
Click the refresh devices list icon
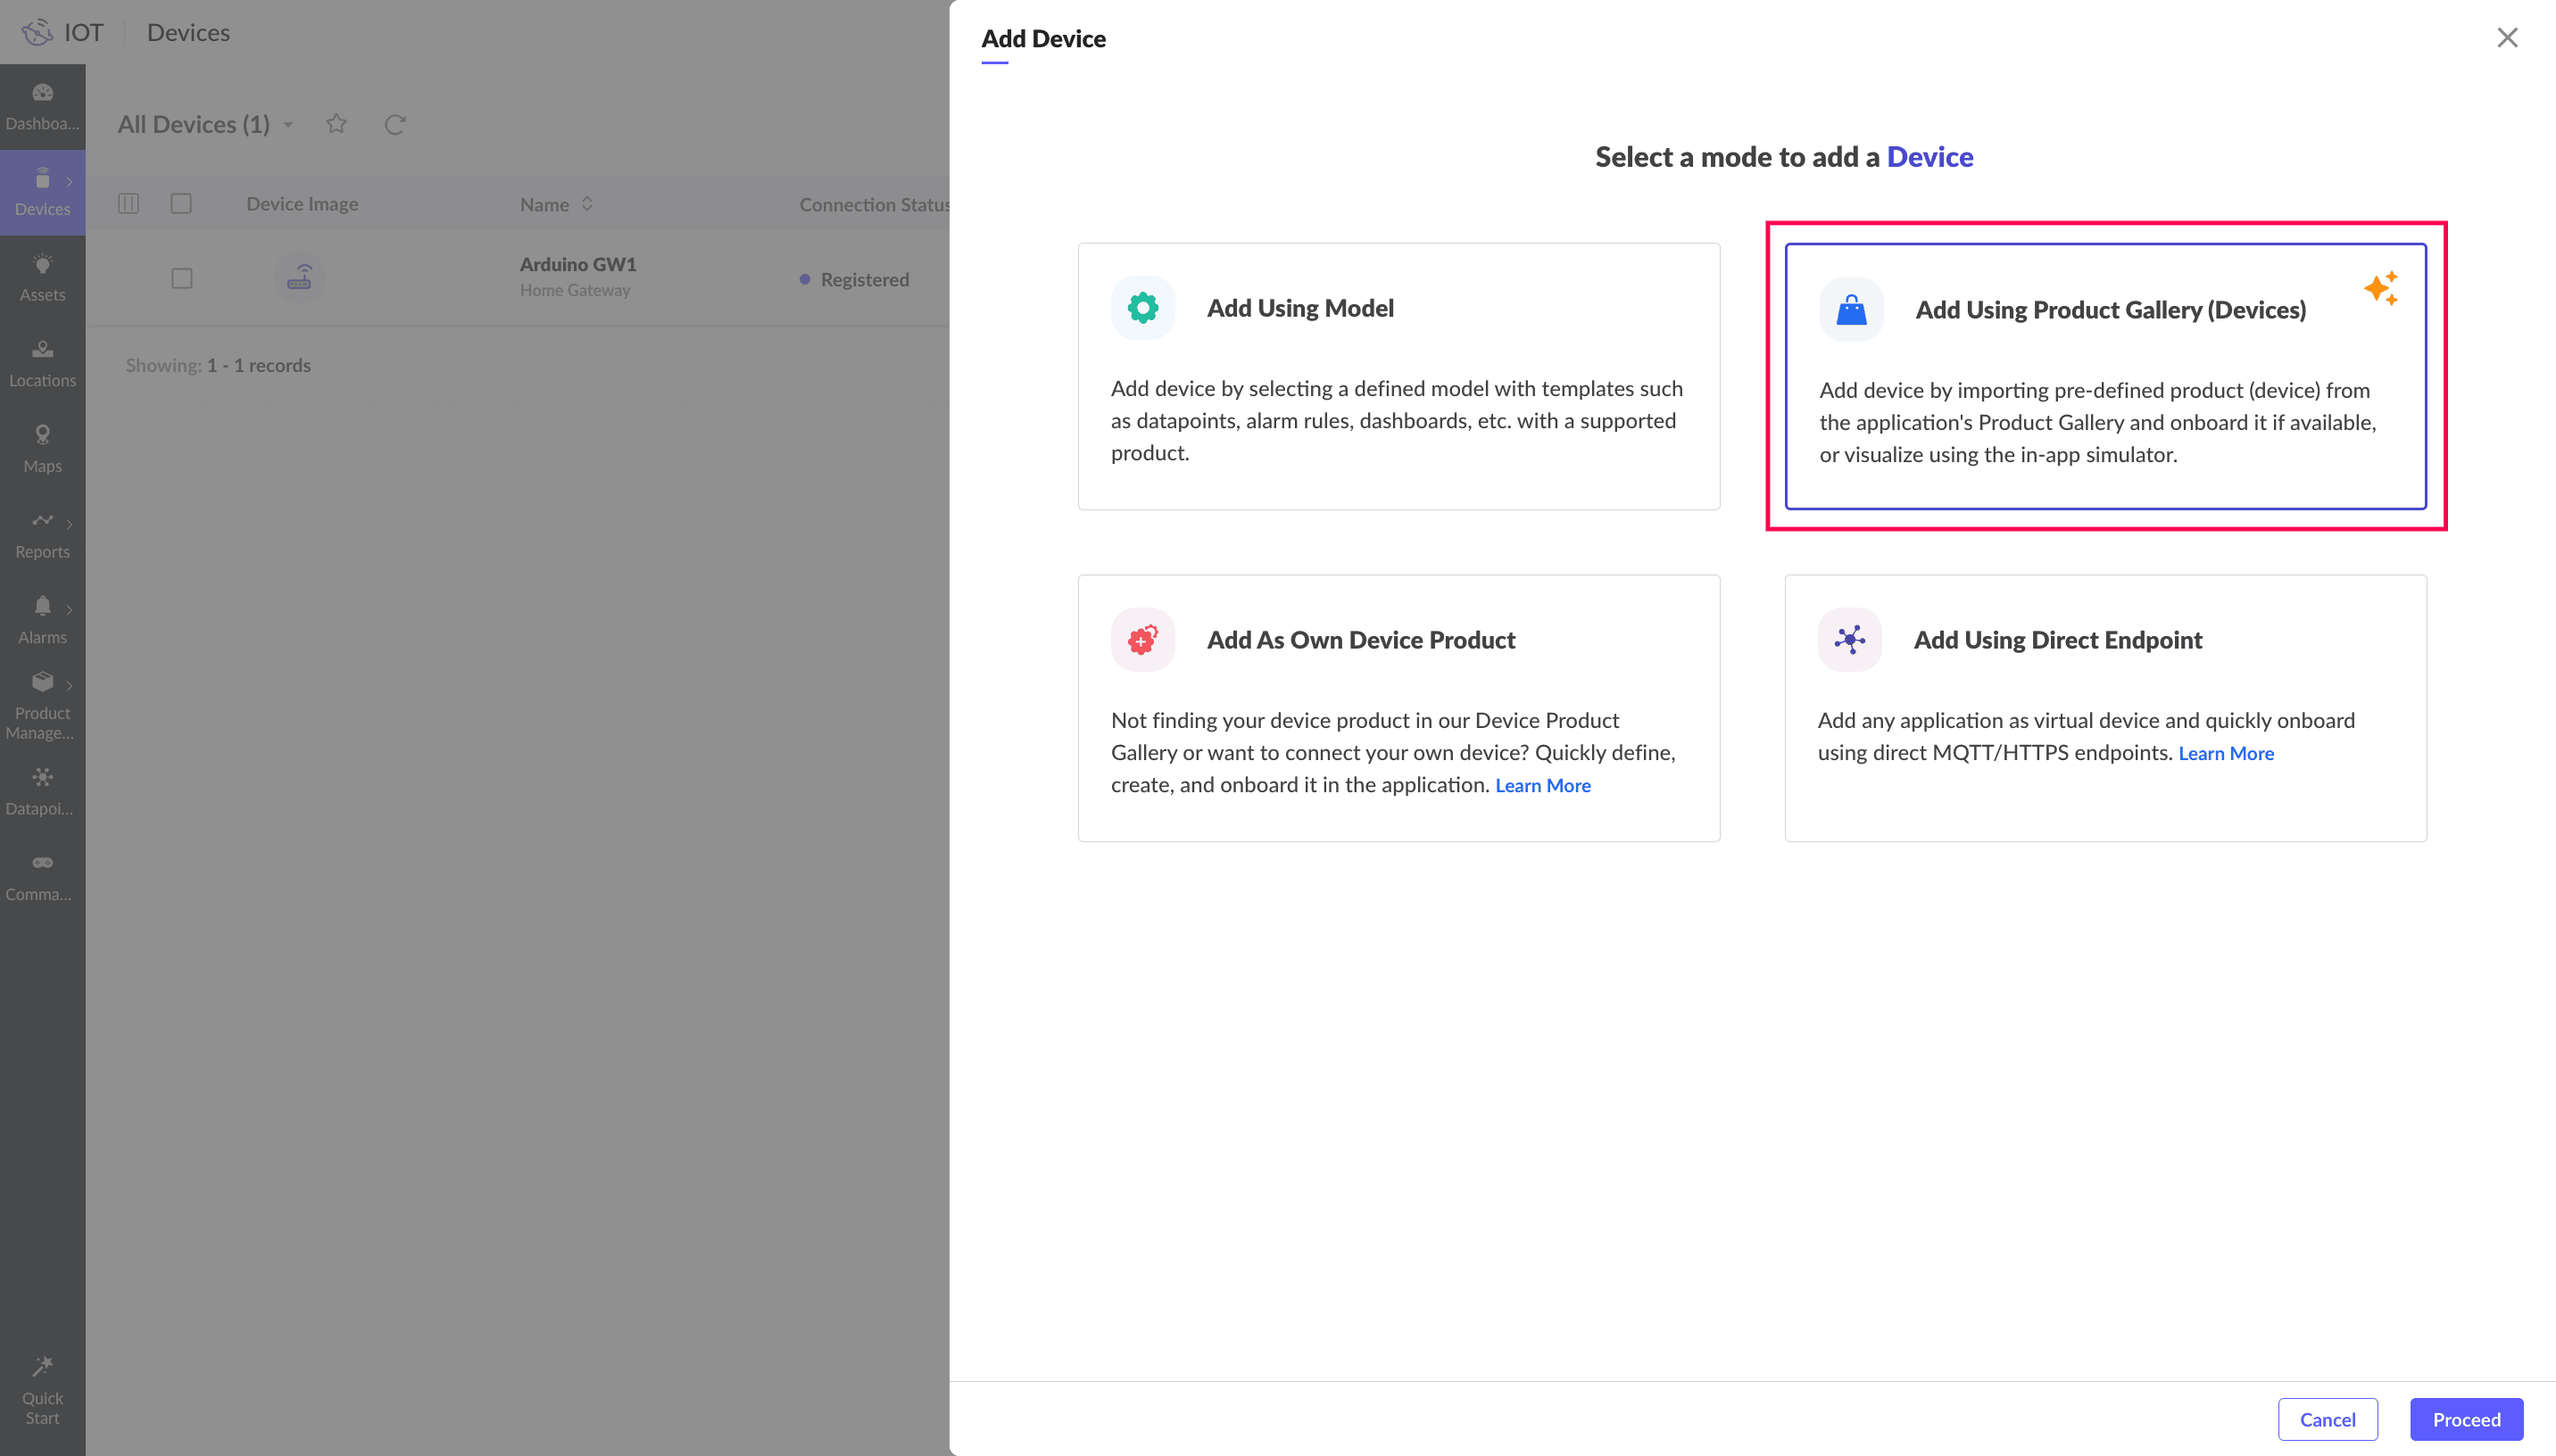[x=395, y=124]
